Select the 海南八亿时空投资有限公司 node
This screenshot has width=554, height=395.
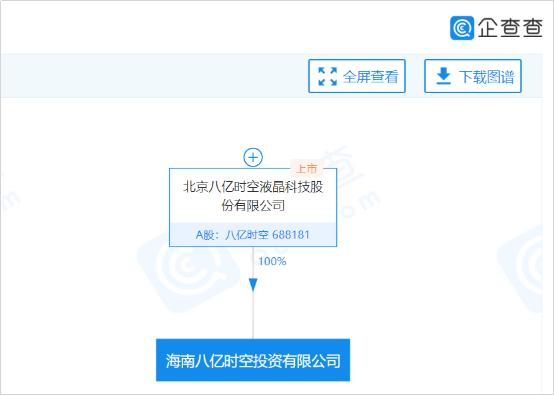click(x=253, y=360)
